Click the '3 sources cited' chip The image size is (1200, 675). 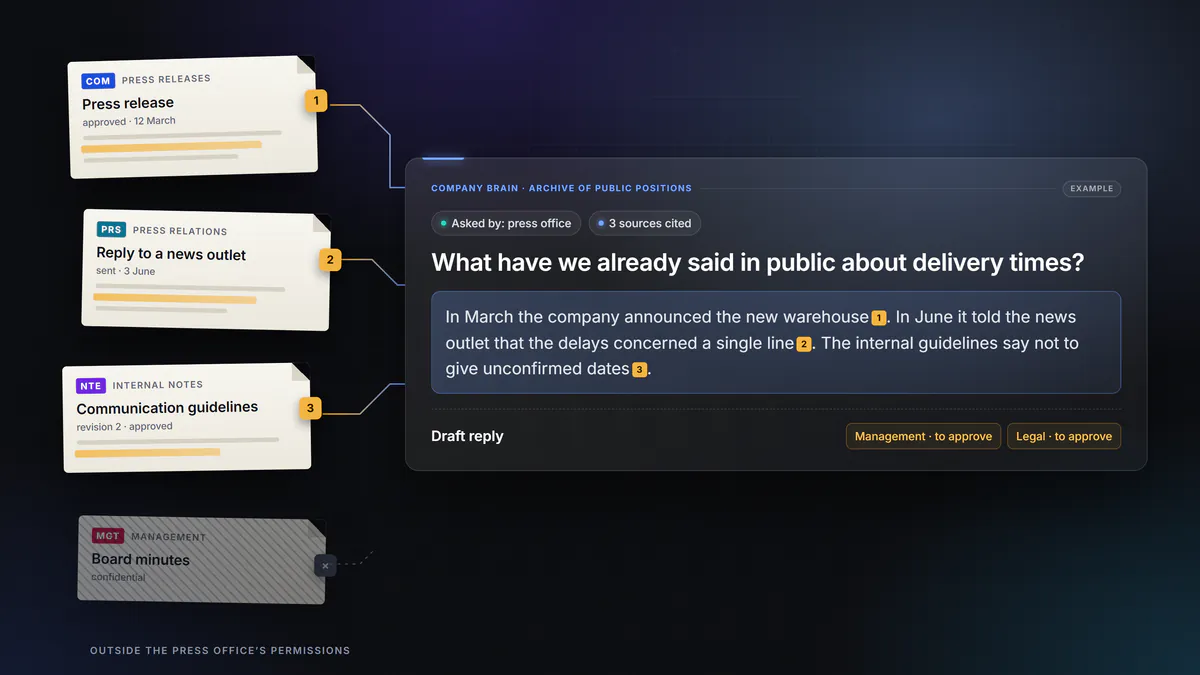click(645, 223)
